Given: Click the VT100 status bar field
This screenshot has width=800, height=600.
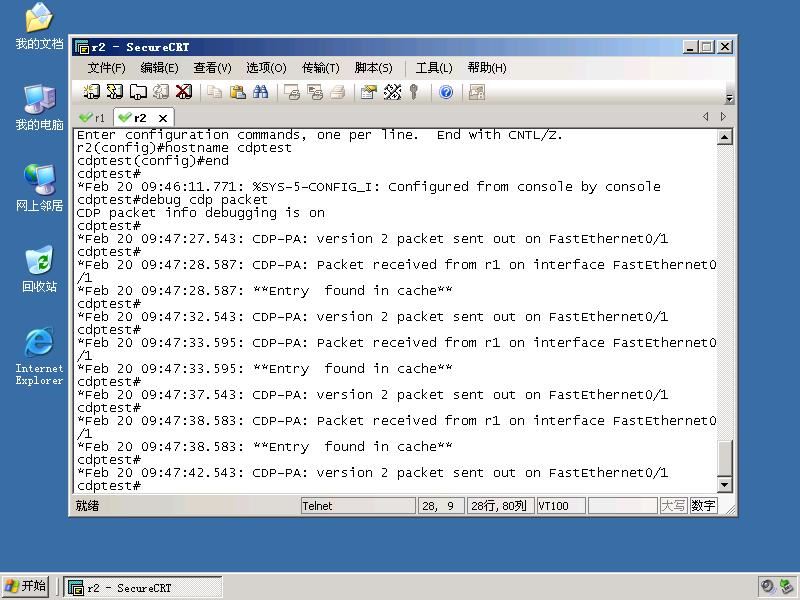Looking at the screenshot, I should click(x=560, y=506).
